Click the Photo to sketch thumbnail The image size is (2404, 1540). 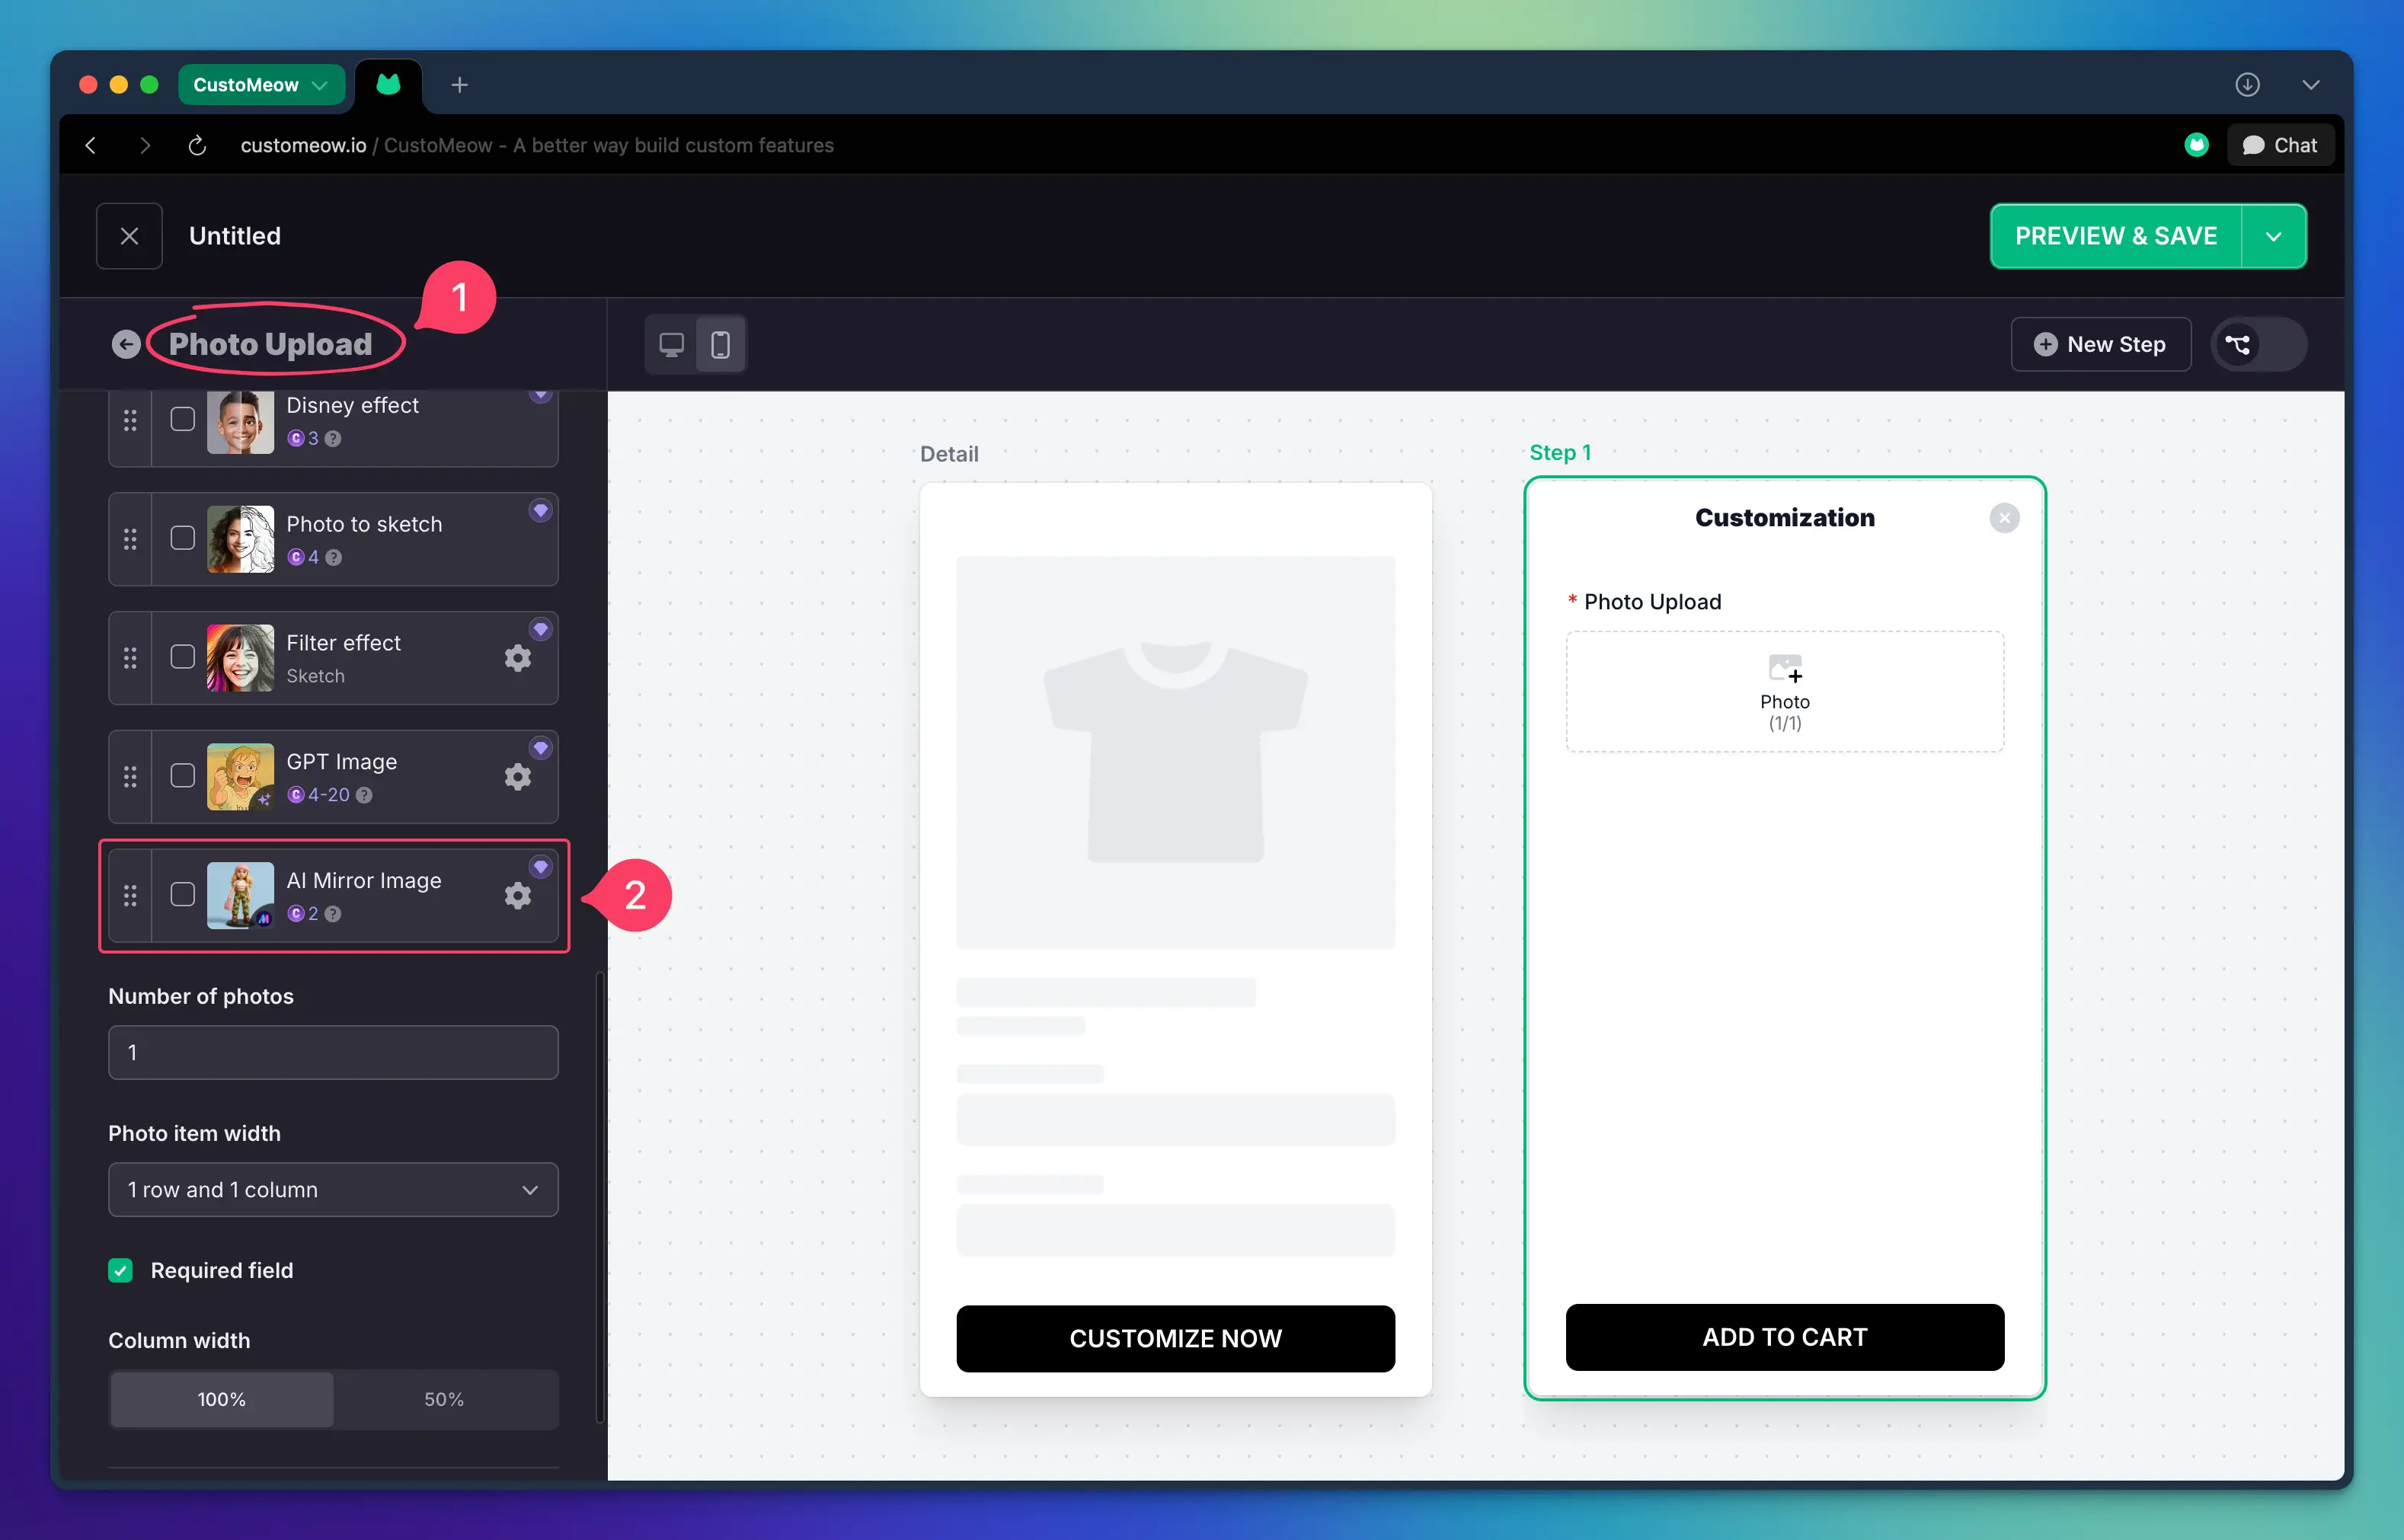(240, 539)
